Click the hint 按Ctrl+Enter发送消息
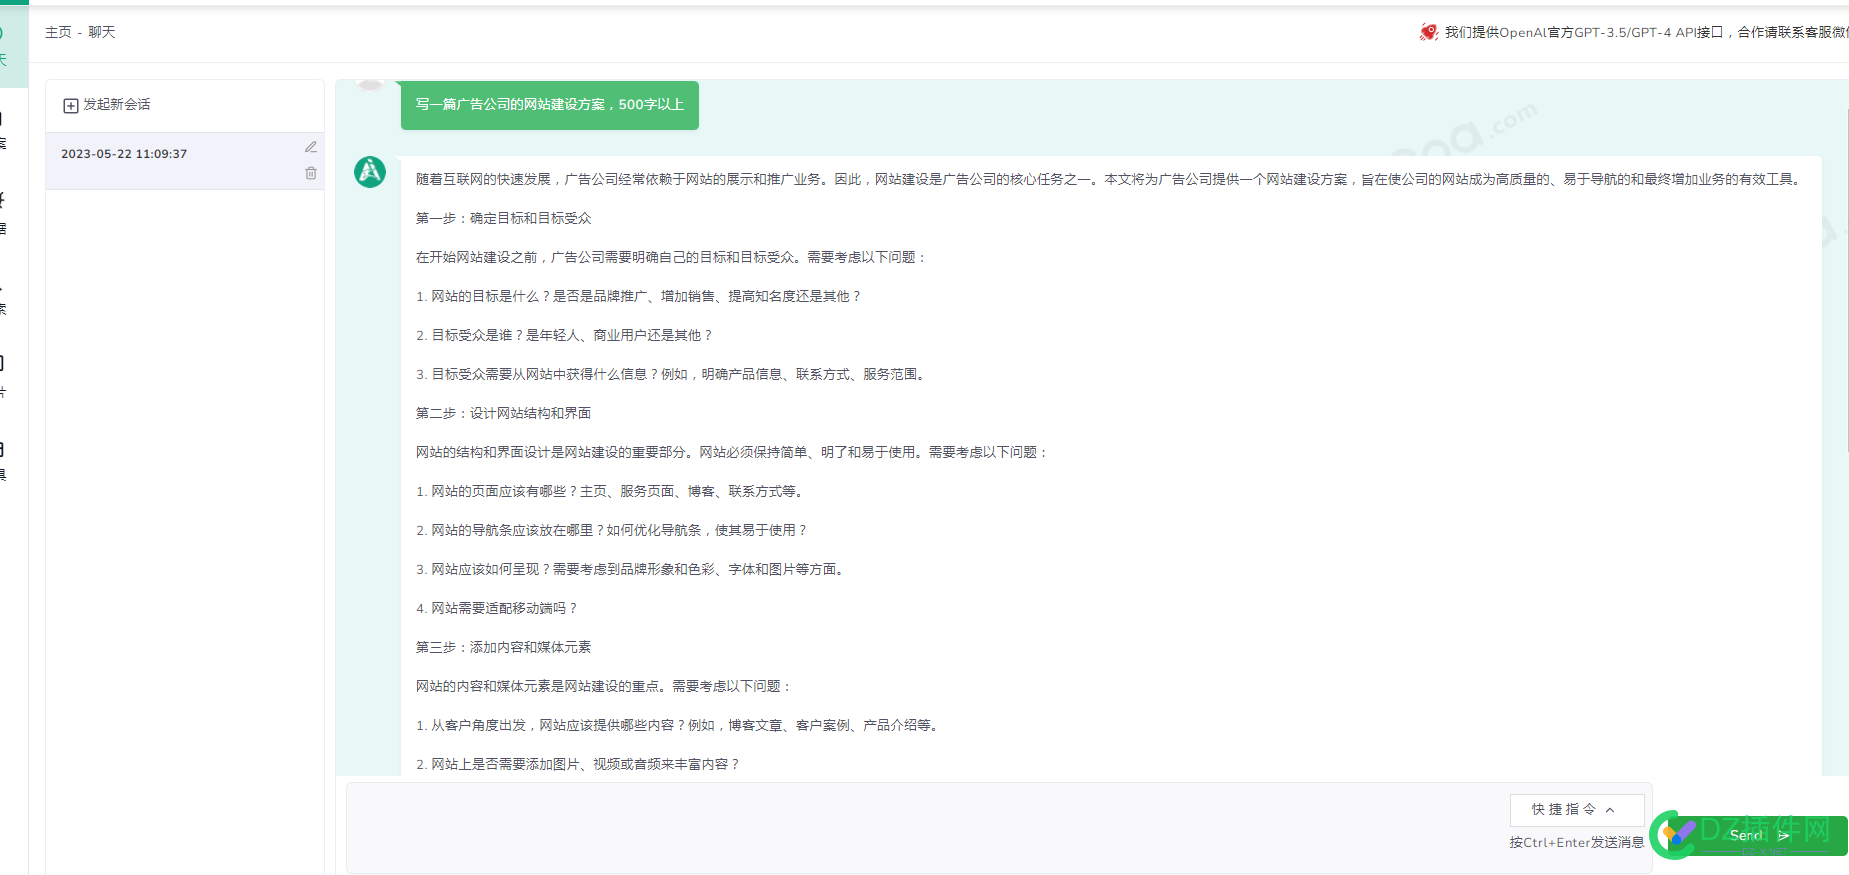This screenshot has width=1849, height=875. point(1577,843)
